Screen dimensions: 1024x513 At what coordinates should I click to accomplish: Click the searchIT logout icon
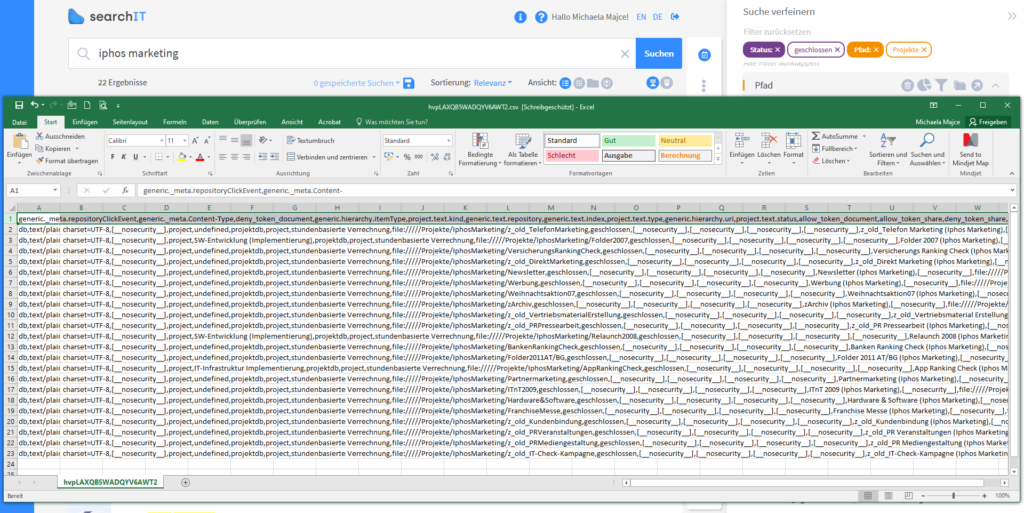click(675, 17)
